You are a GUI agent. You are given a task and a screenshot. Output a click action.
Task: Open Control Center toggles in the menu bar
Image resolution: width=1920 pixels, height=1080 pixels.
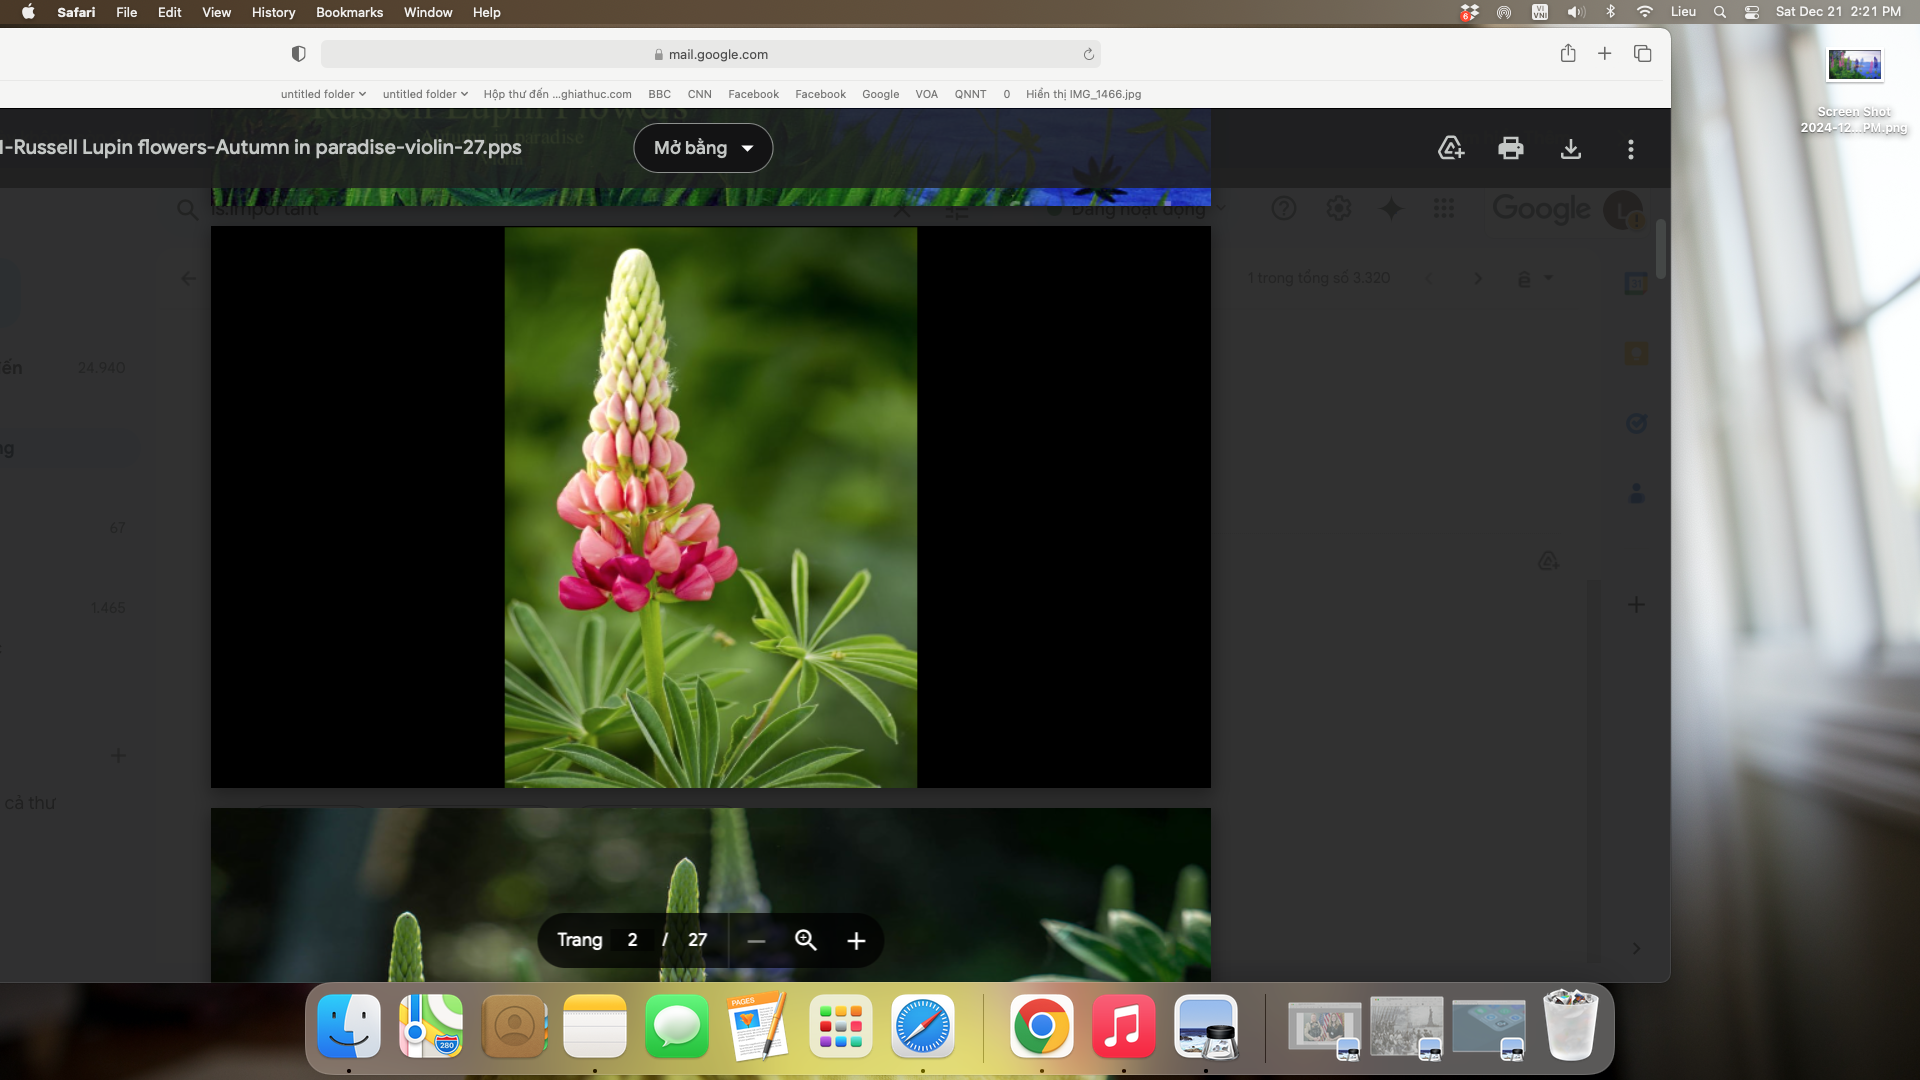[x=1752, y=12]
